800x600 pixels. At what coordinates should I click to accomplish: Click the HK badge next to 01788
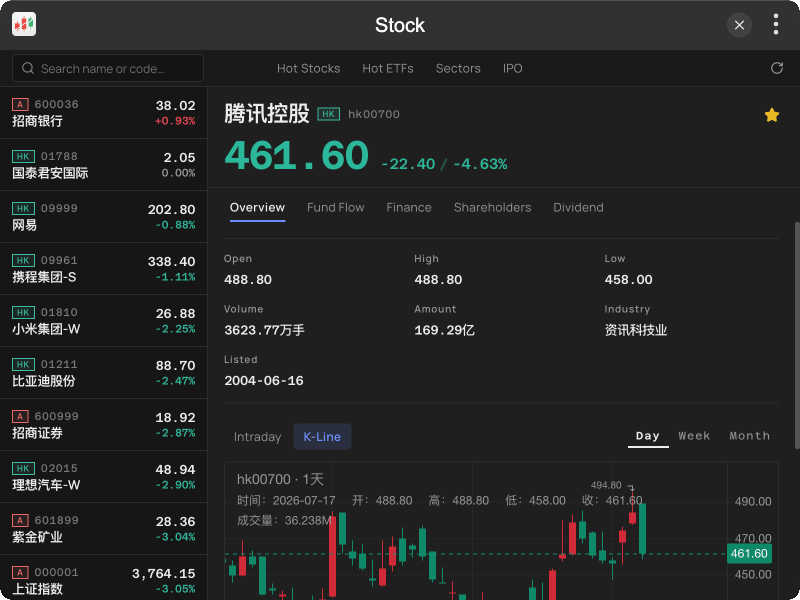click(x=23, y=157)
